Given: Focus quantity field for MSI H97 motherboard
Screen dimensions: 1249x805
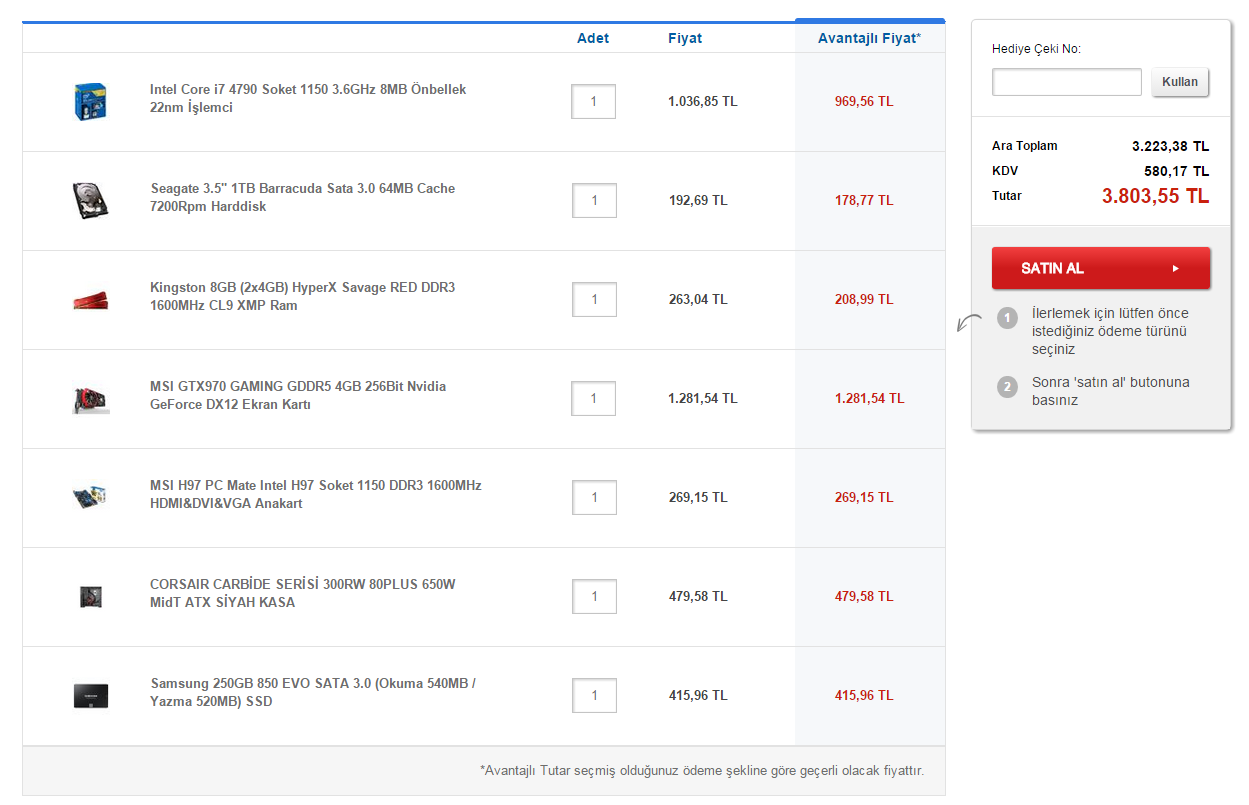Looking at the screenshot, I should 594,497.
